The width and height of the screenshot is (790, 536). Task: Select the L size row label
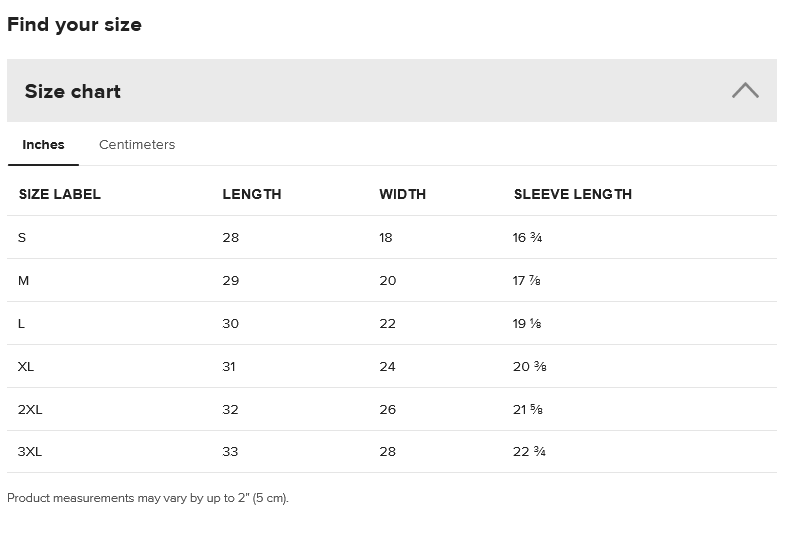(x=22, y=324)
